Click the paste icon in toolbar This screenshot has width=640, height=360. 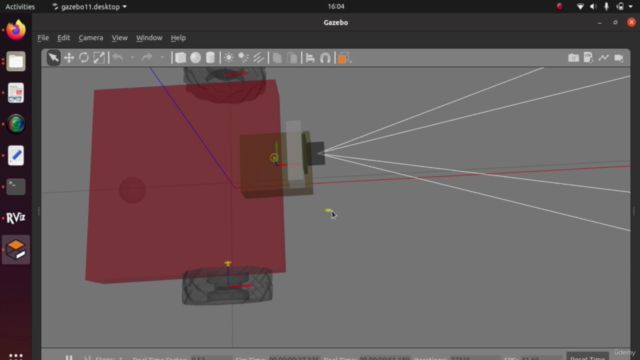292,58
